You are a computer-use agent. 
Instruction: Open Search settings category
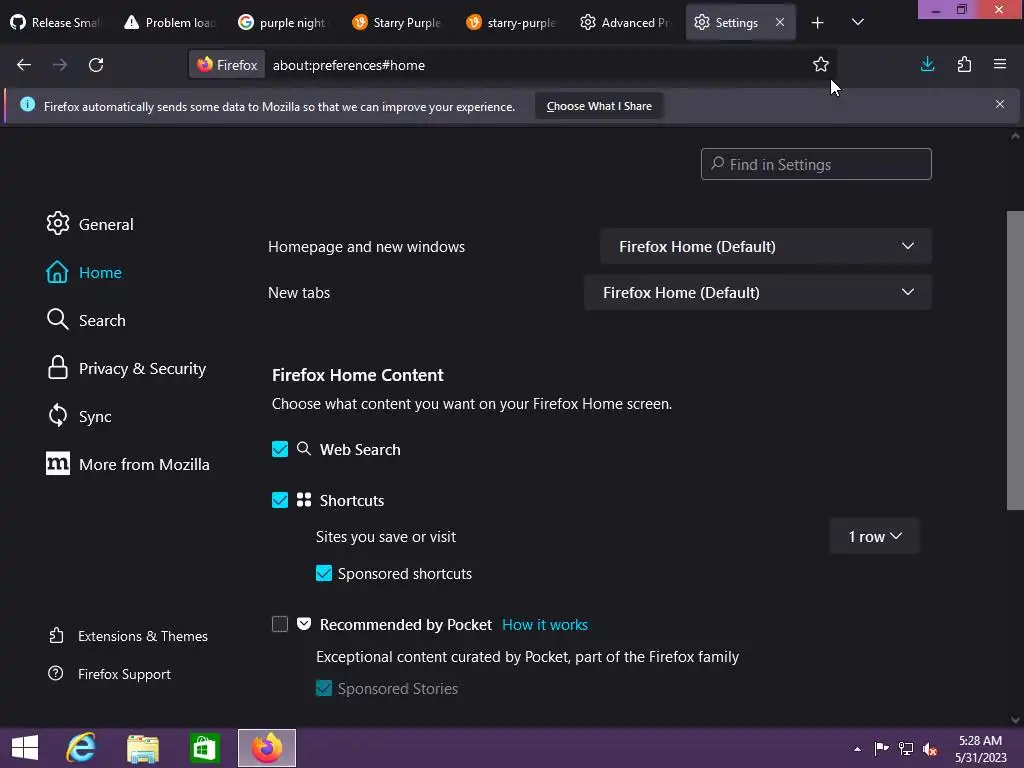(x=86, y=320)
